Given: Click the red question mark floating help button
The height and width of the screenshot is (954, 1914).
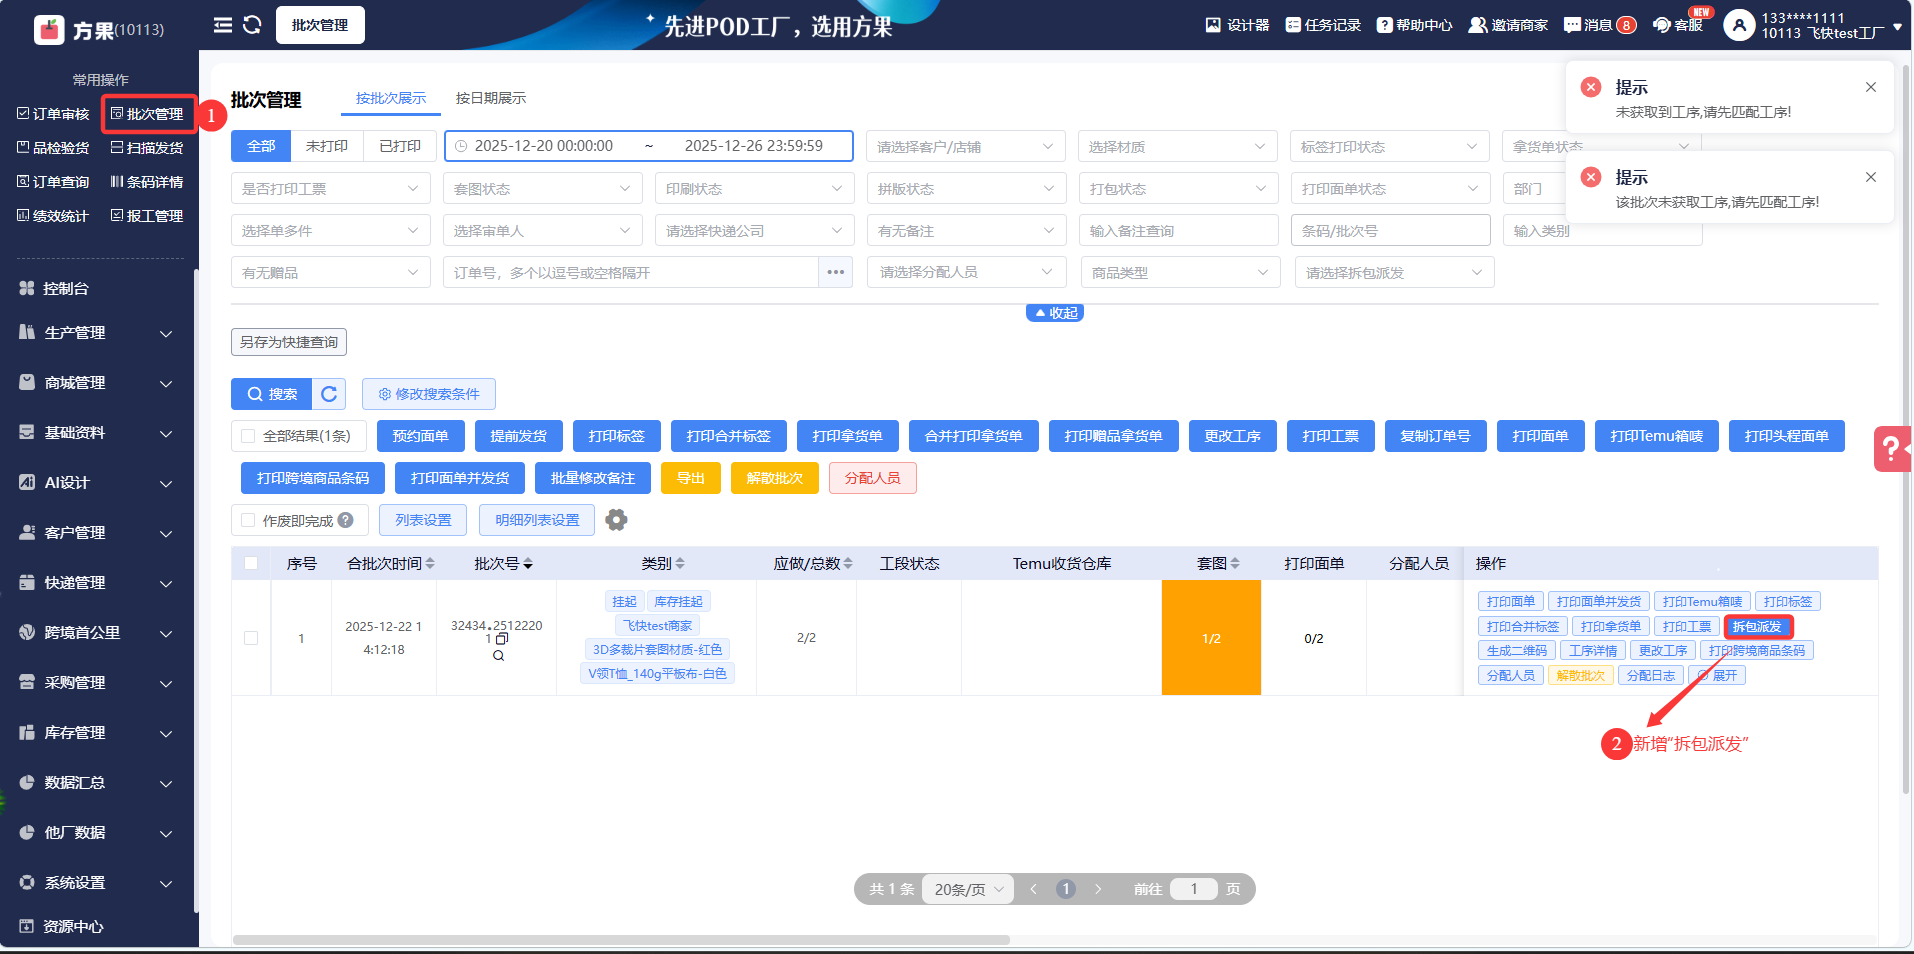Looking at the screenshot, I should click(x=1892, y=449).
